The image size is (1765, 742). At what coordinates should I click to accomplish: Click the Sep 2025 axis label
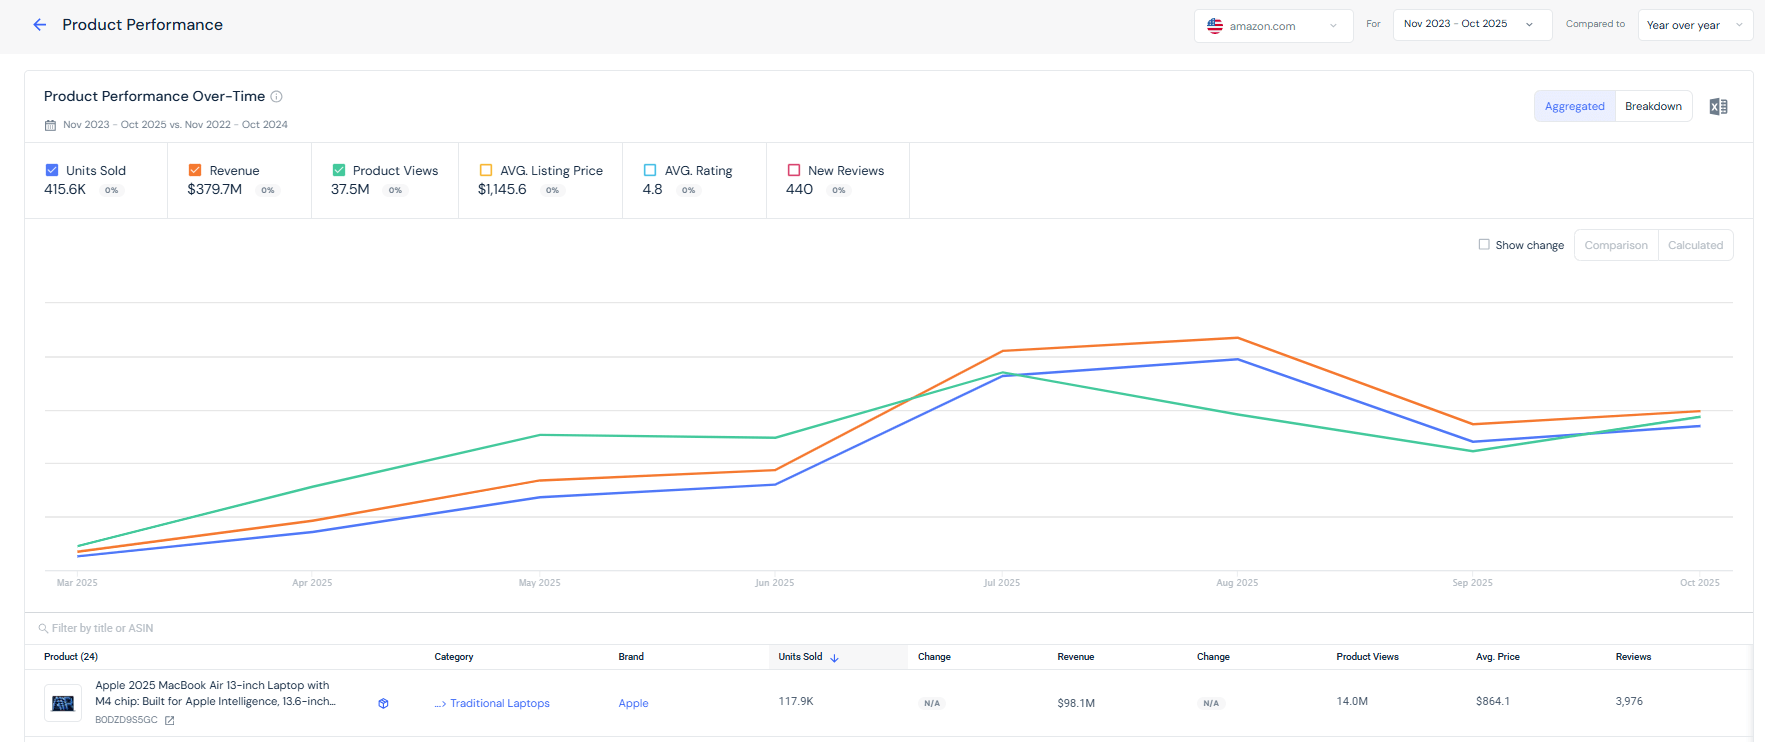tap(1472, 583)
